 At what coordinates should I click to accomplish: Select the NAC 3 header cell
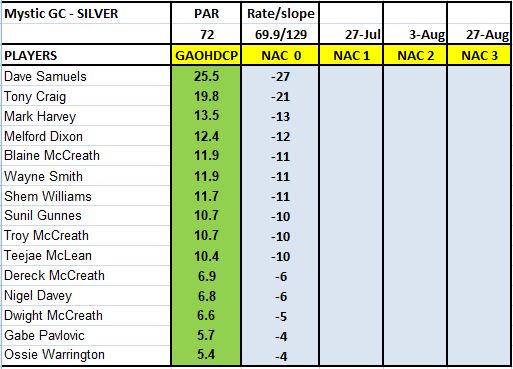pyautogui.click(x=479, y=55)
